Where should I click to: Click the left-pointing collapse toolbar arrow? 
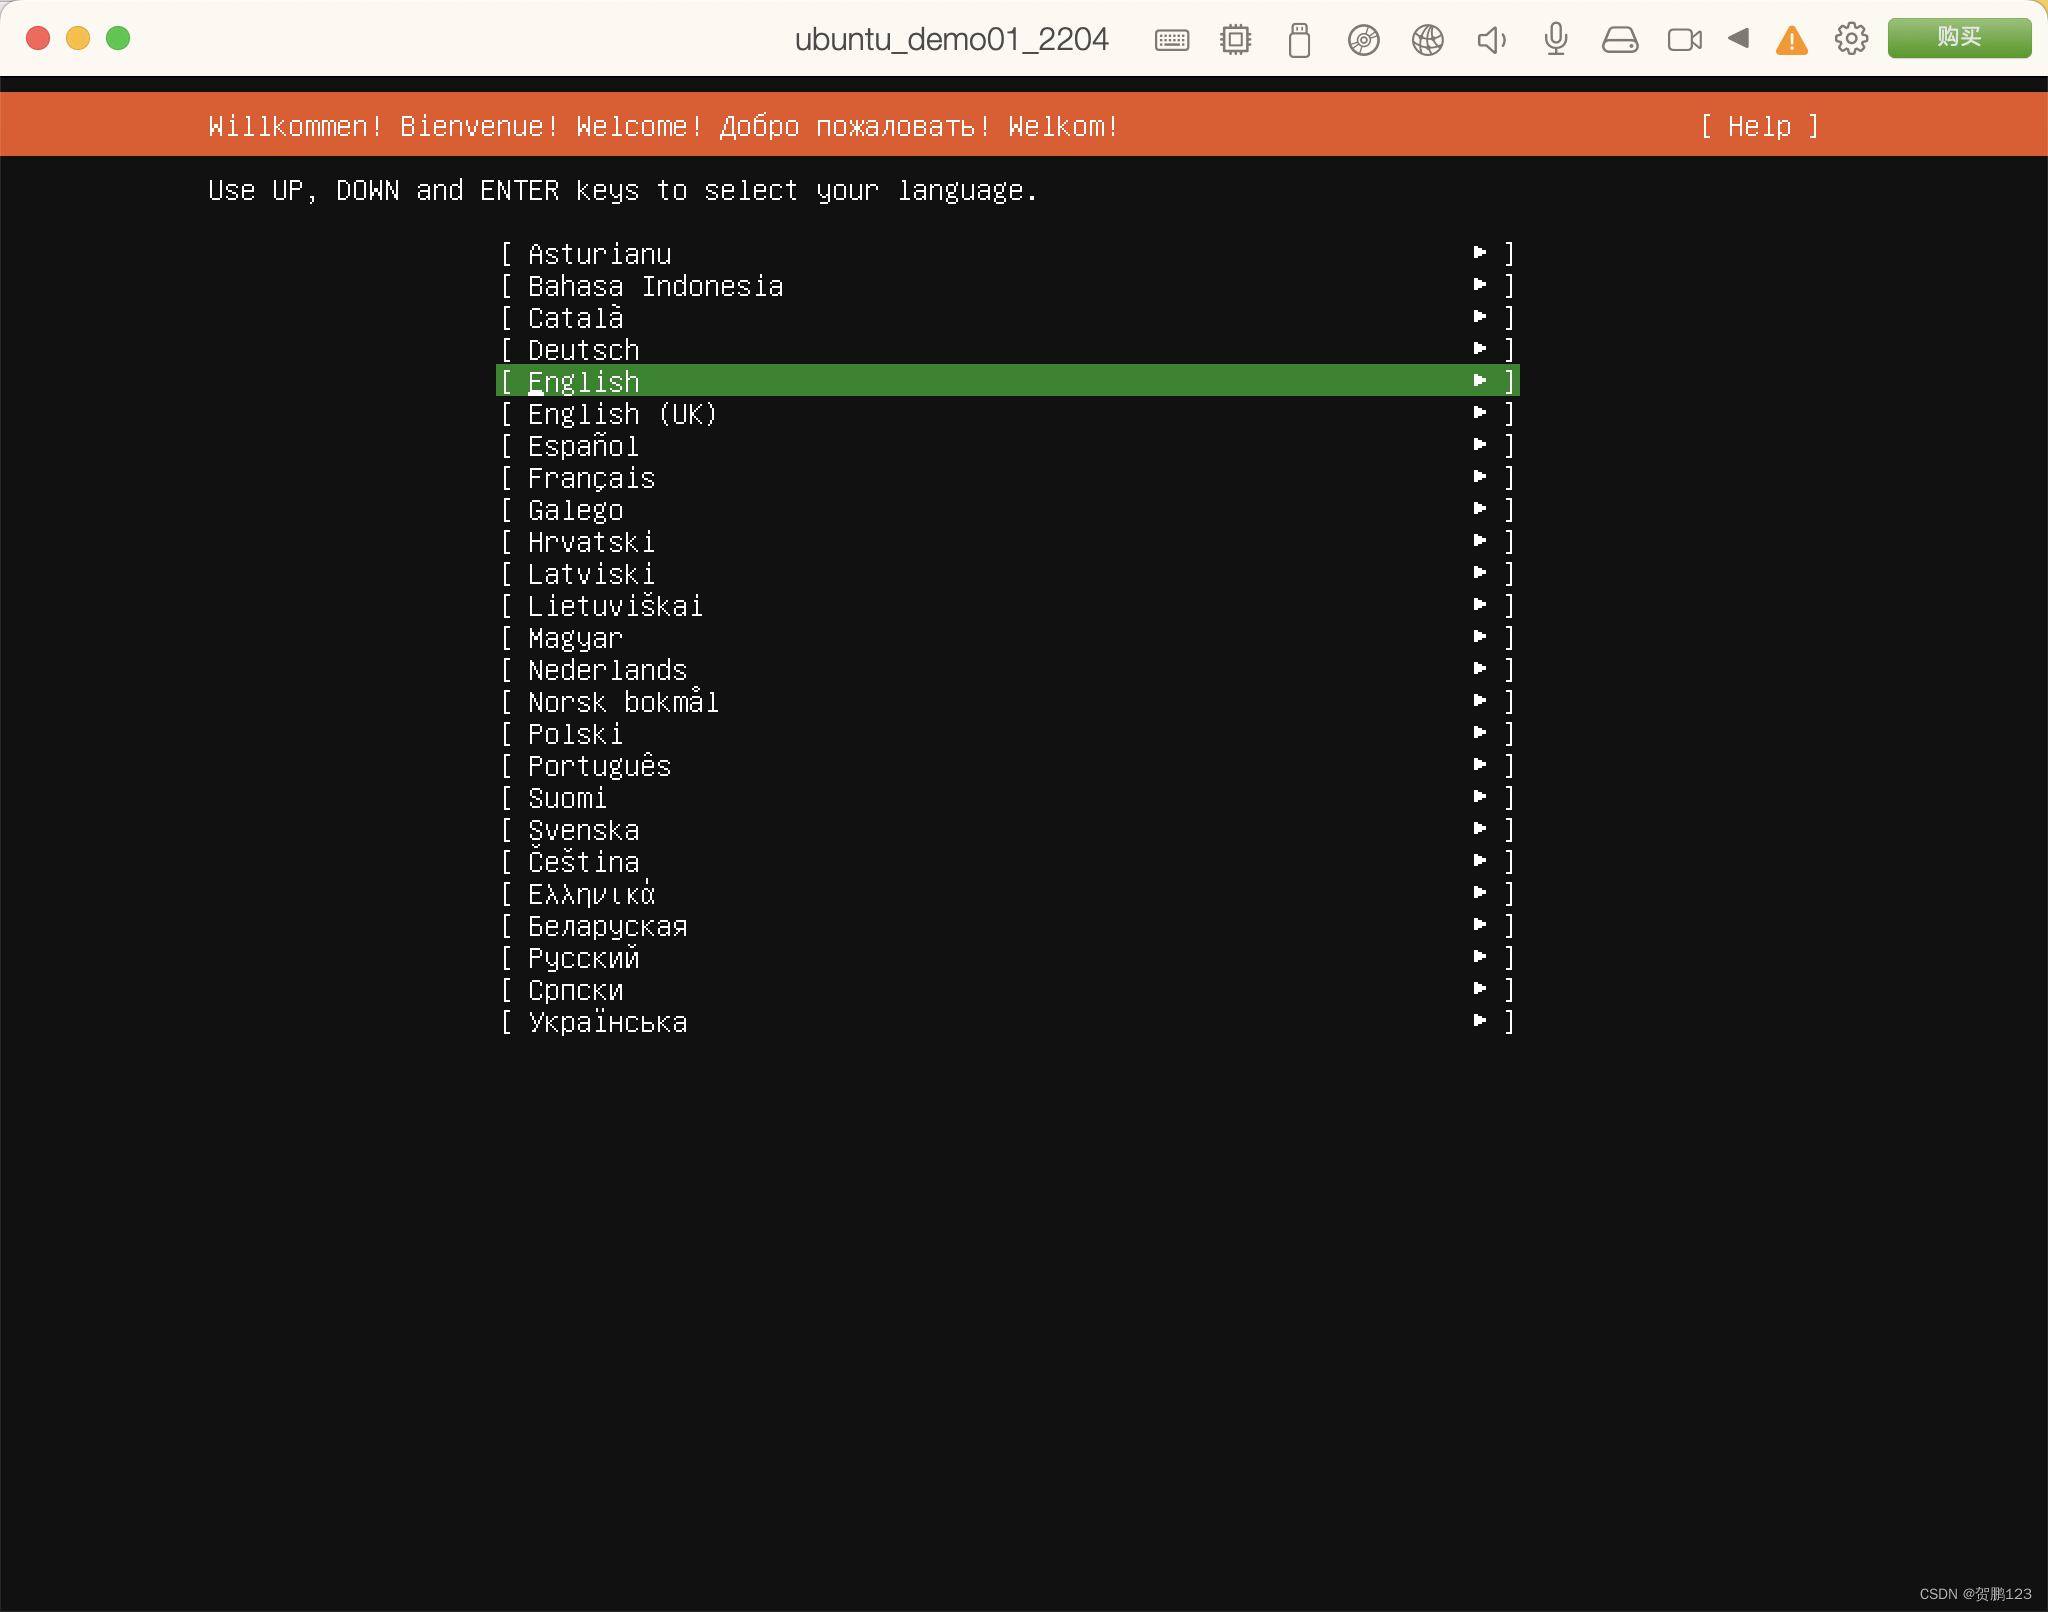(1739, 39)
